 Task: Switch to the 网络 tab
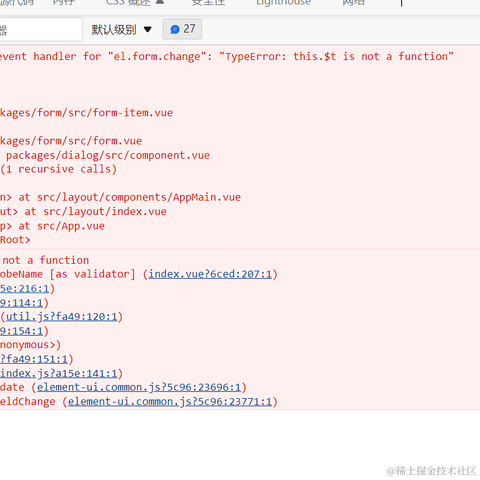354,3
